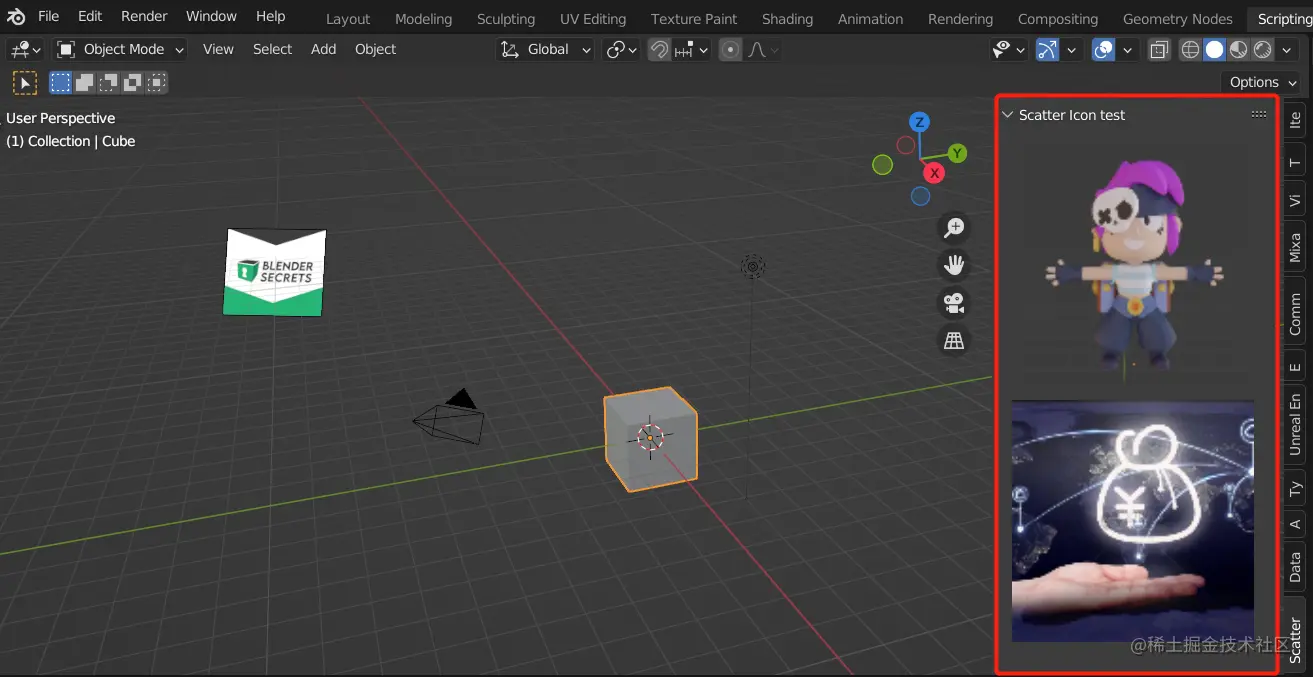
Task: Choose Set a new selection mode icon
Action: [61, 83]
